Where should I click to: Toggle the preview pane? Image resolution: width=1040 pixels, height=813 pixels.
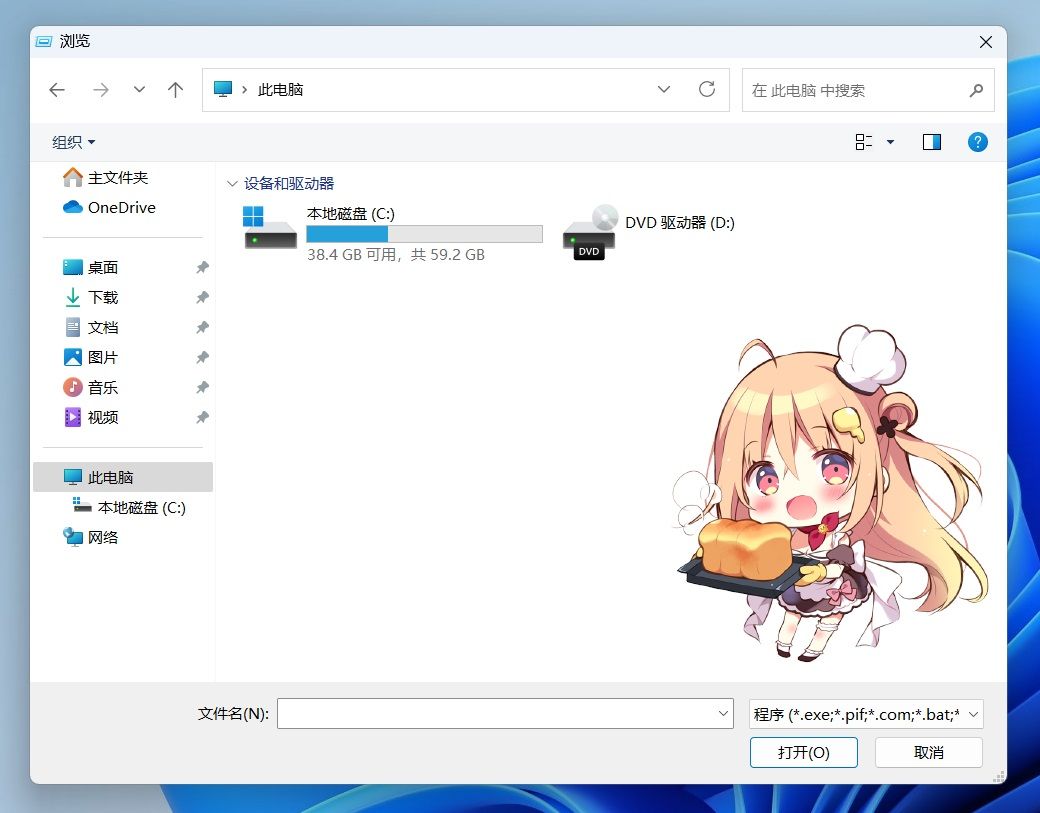pos(932,142)
